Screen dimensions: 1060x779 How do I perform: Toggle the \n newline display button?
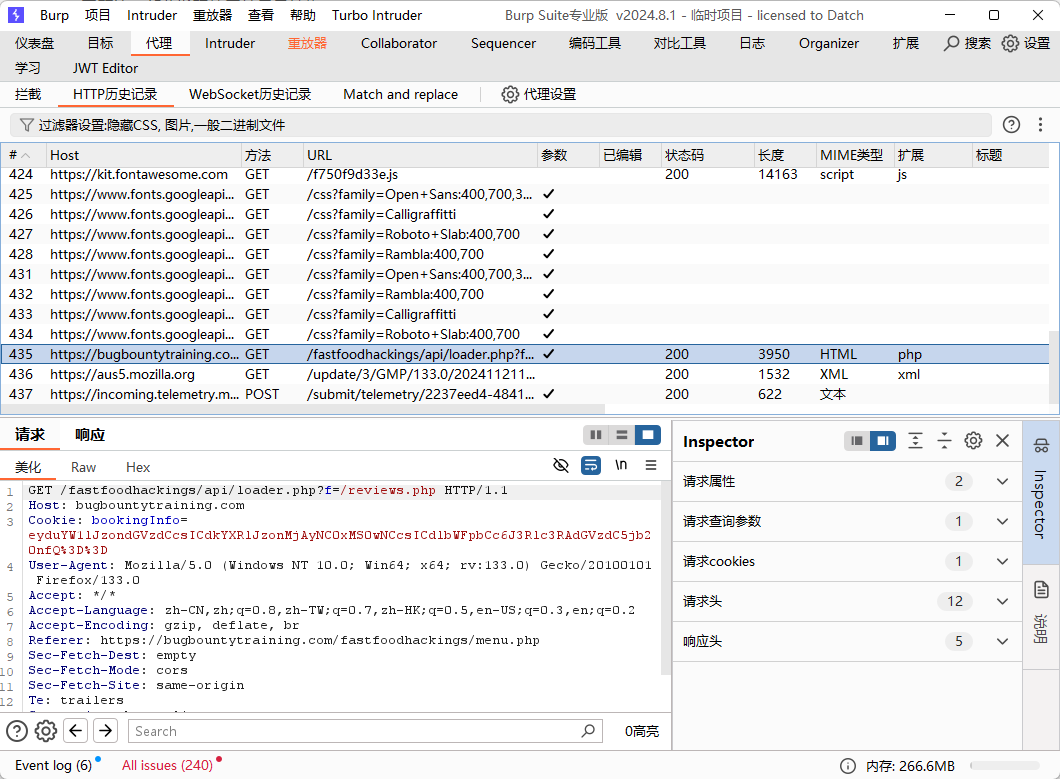coord(621,466)
